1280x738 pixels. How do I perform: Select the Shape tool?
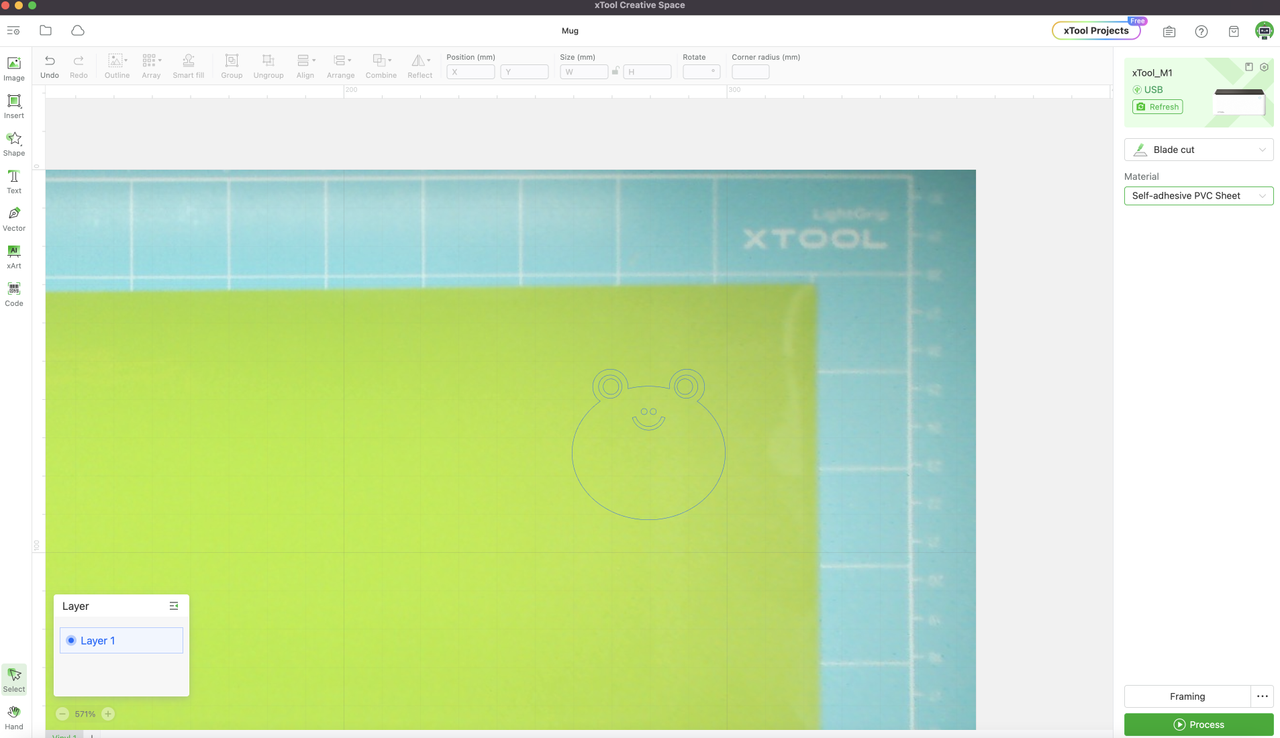click(x=14, y=144)
